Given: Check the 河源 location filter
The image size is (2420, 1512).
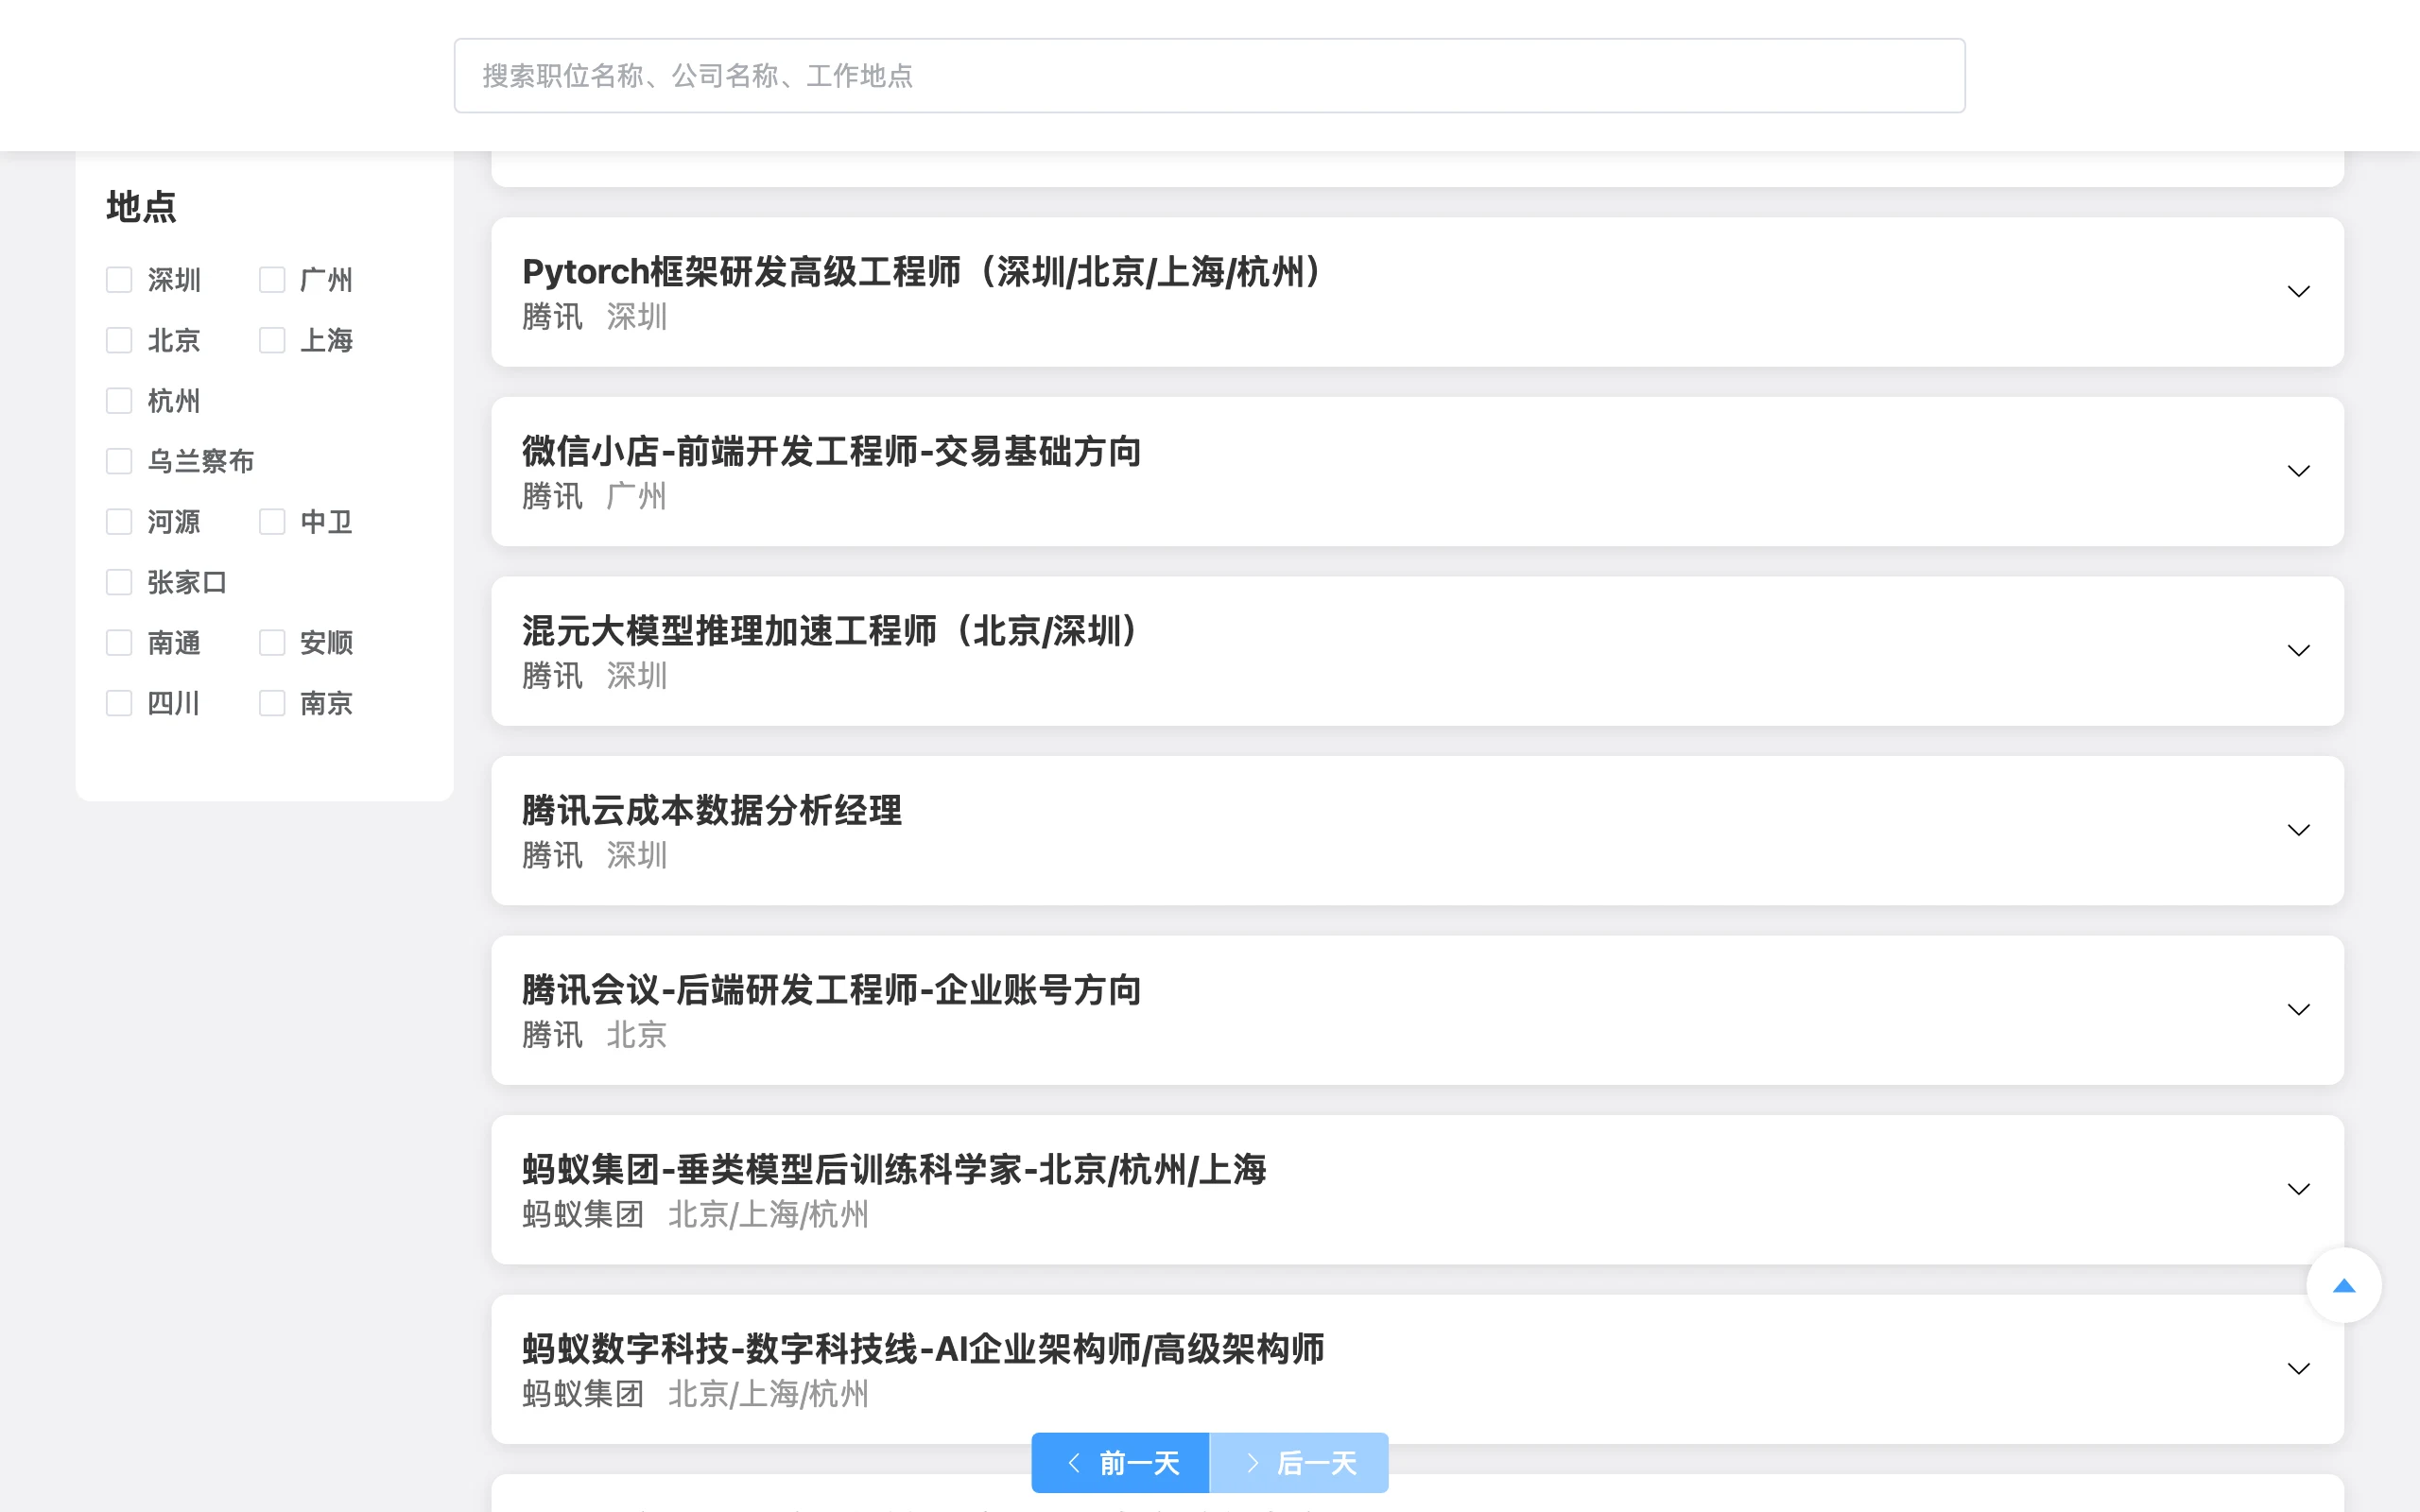Looking at the screenshot, I should point(119,522).
